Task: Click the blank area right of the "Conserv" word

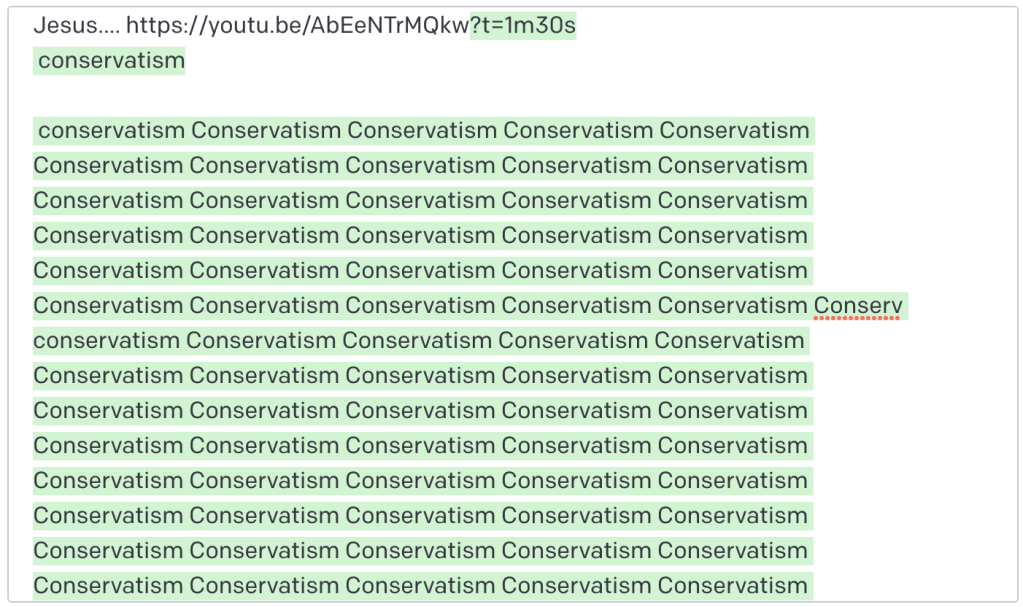Action: (x=960, y=305)
